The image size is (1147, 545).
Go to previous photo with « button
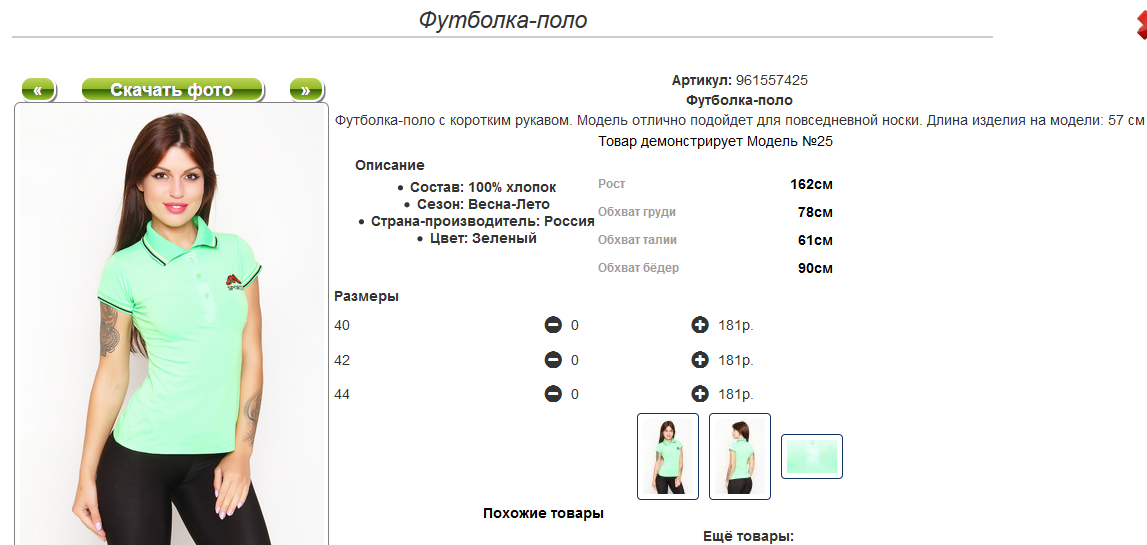coord(38,90)
